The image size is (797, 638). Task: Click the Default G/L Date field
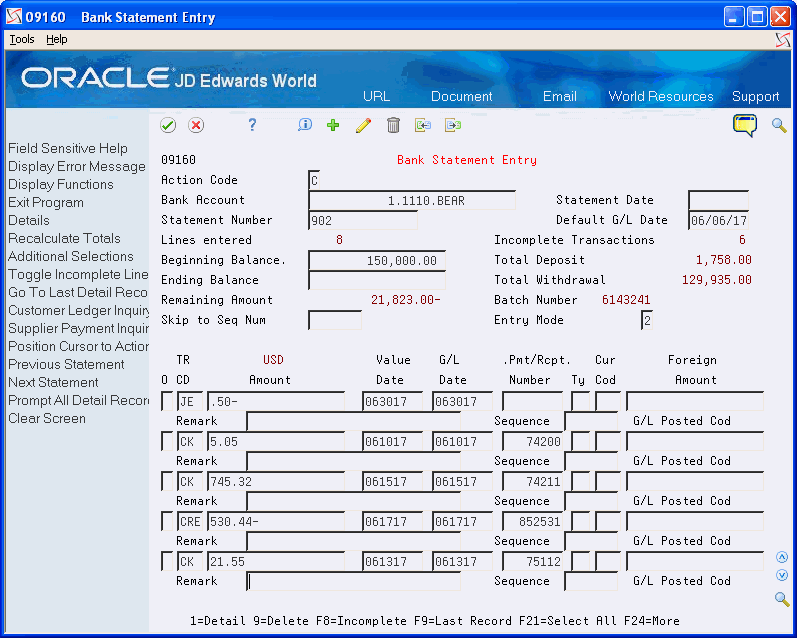[718, 221]
